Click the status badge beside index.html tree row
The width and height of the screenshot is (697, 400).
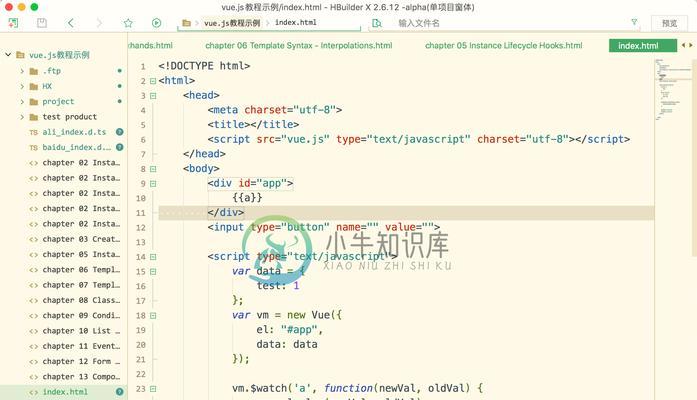[120, 392]
